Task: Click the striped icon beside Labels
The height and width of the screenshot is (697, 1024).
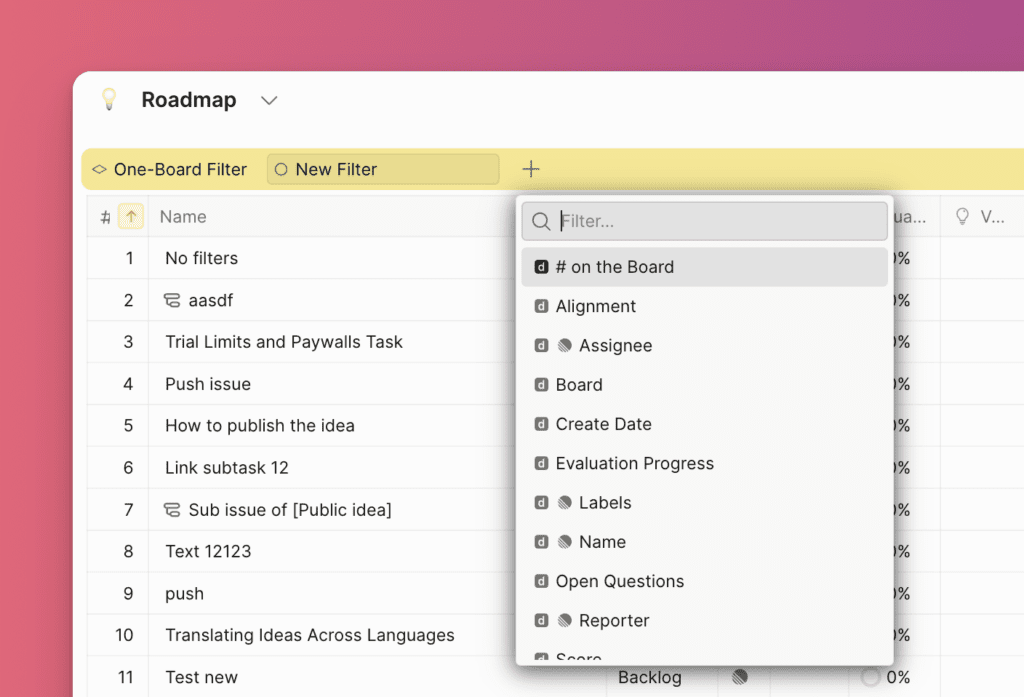Action: tap(565, 503)
